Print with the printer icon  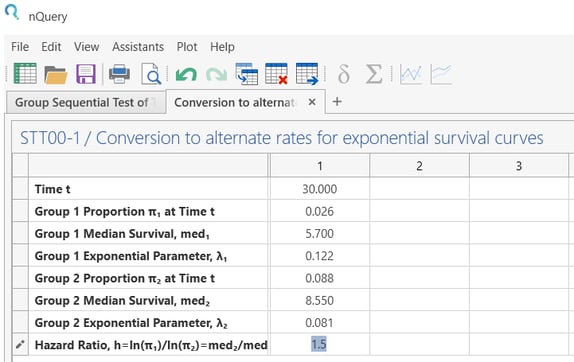(x=119, y=74)
